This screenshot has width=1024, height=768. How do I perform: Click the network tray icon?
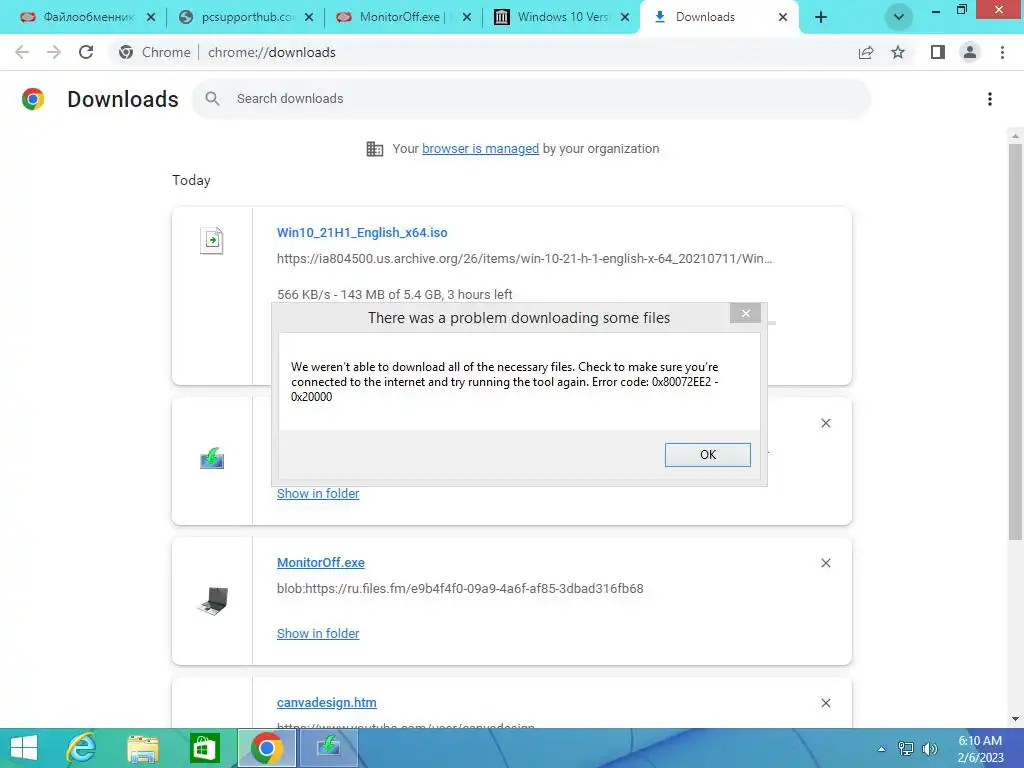tap(906, 748)
